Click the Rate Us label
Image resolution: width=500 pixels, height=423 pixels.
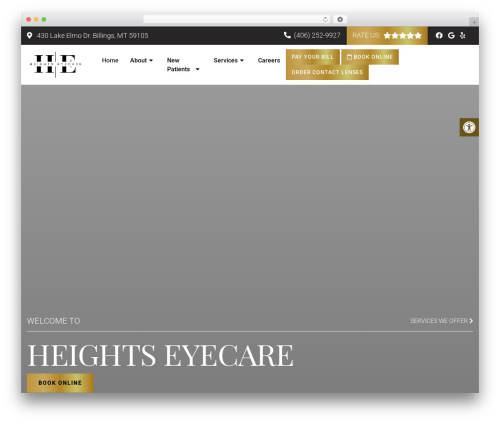(366, 35)
